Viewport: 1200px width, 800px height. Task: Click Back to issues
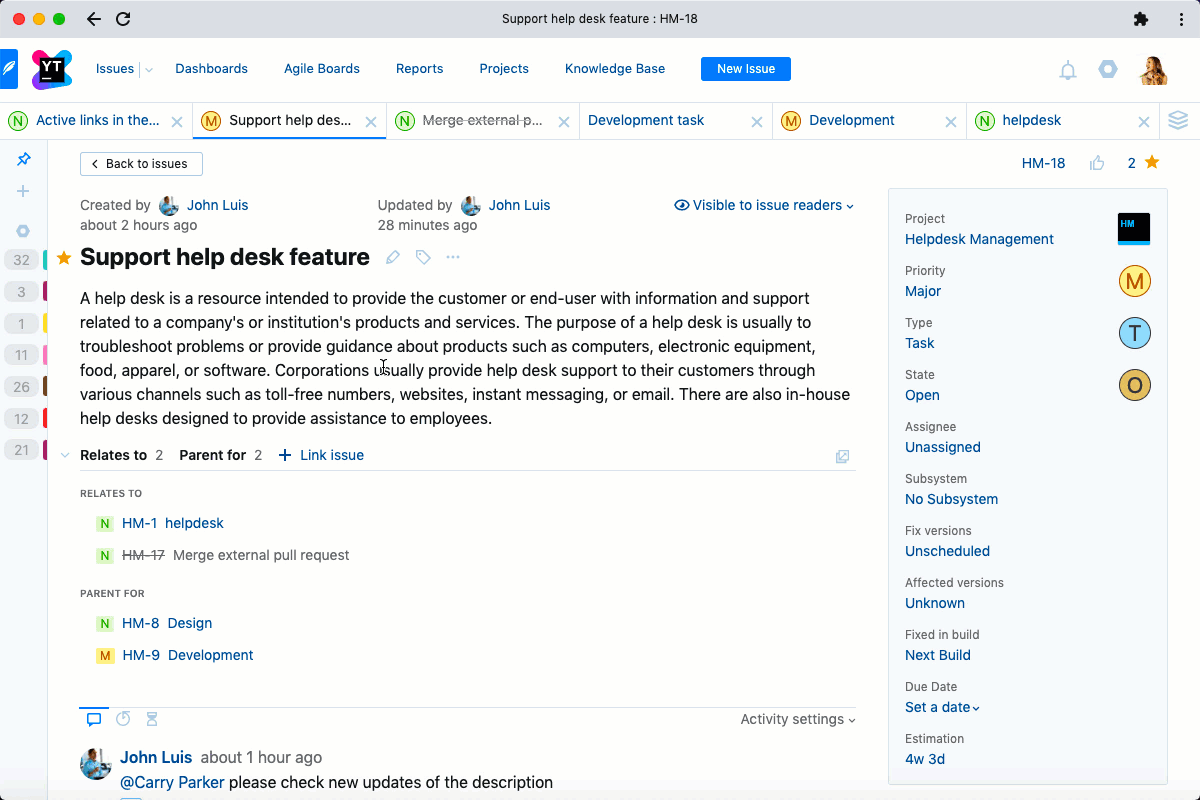coord(141,164)
